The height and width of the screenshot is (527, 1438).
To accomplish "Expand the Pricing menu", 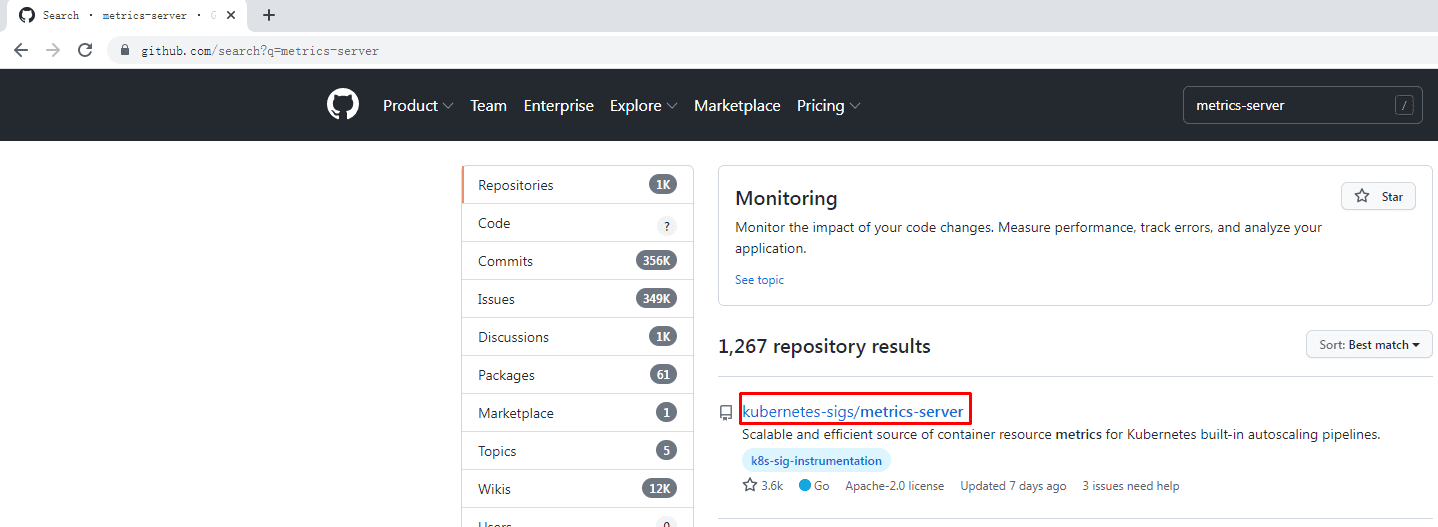I will click(828, 105).
